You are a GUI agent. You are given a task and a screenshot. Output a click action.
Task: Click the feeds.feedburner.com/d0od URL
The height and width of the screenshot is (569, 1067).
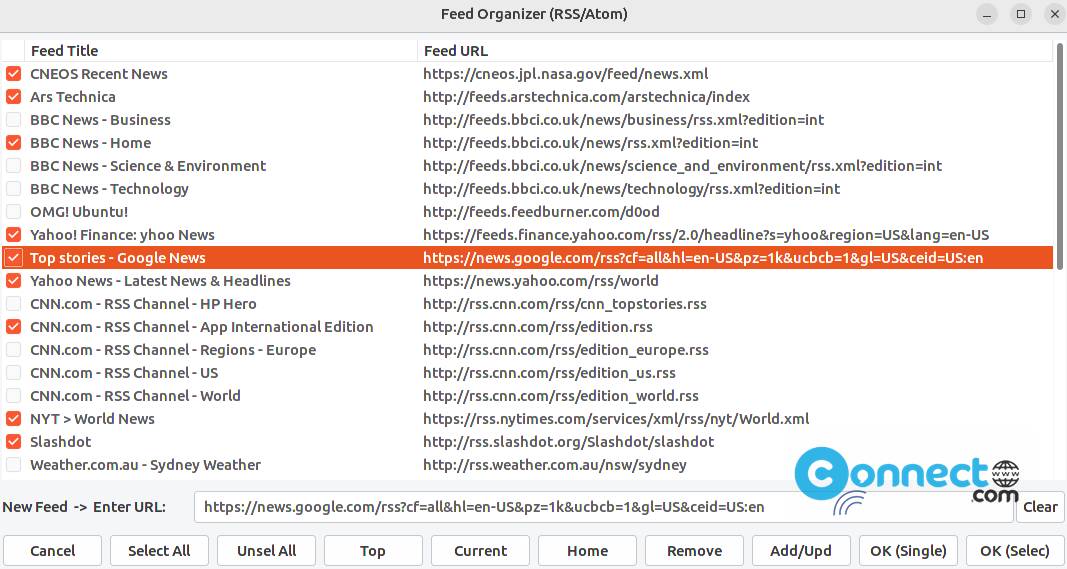(541, 212)
